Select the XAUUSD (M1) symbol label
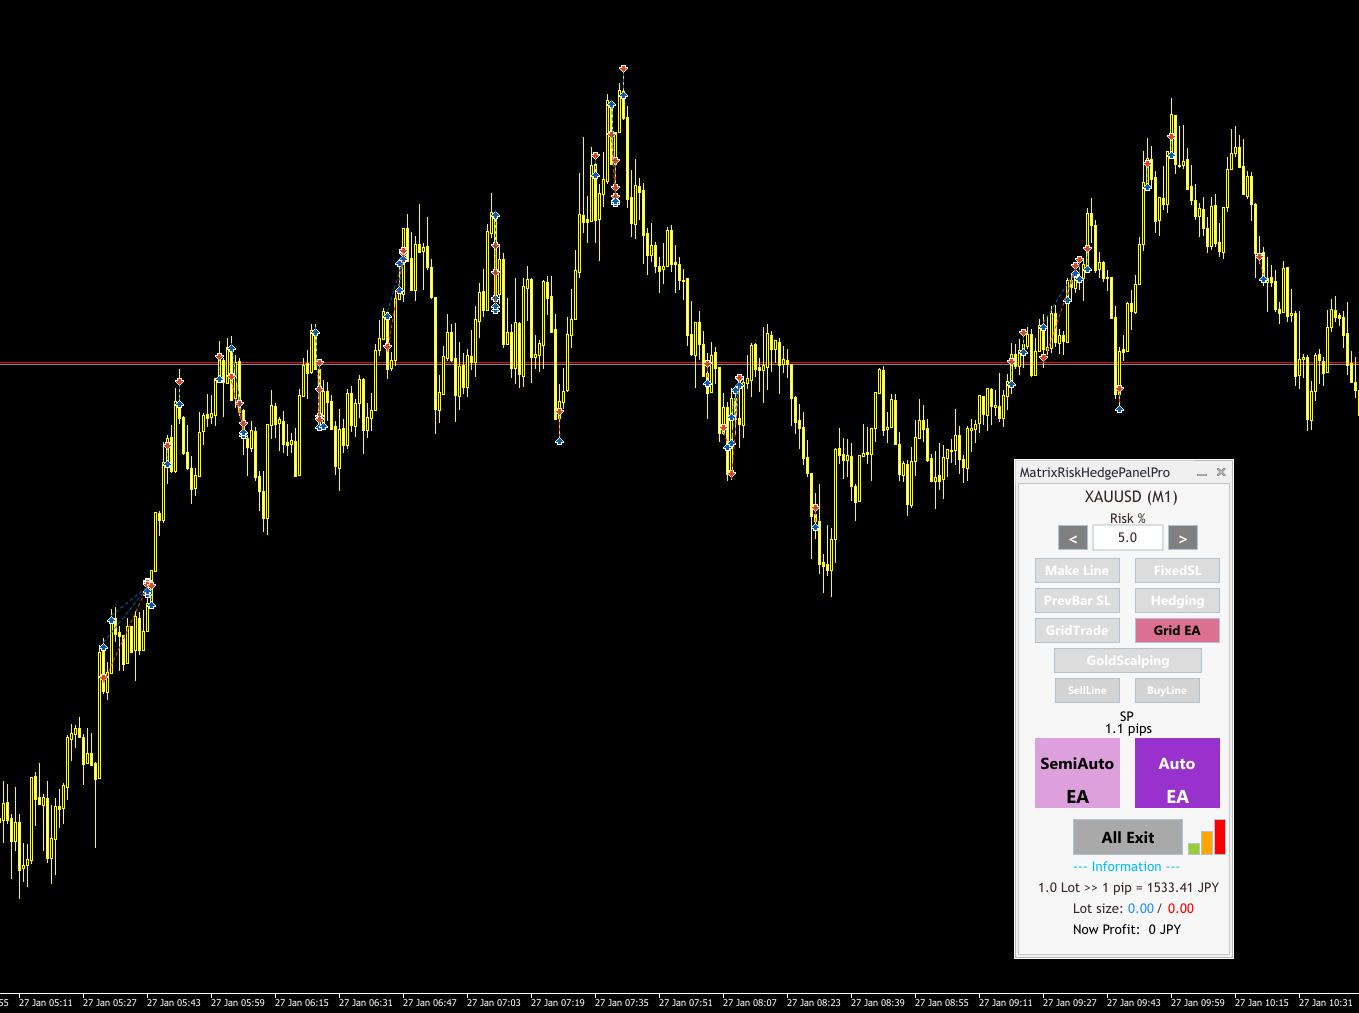 [x=1131, y=497]
